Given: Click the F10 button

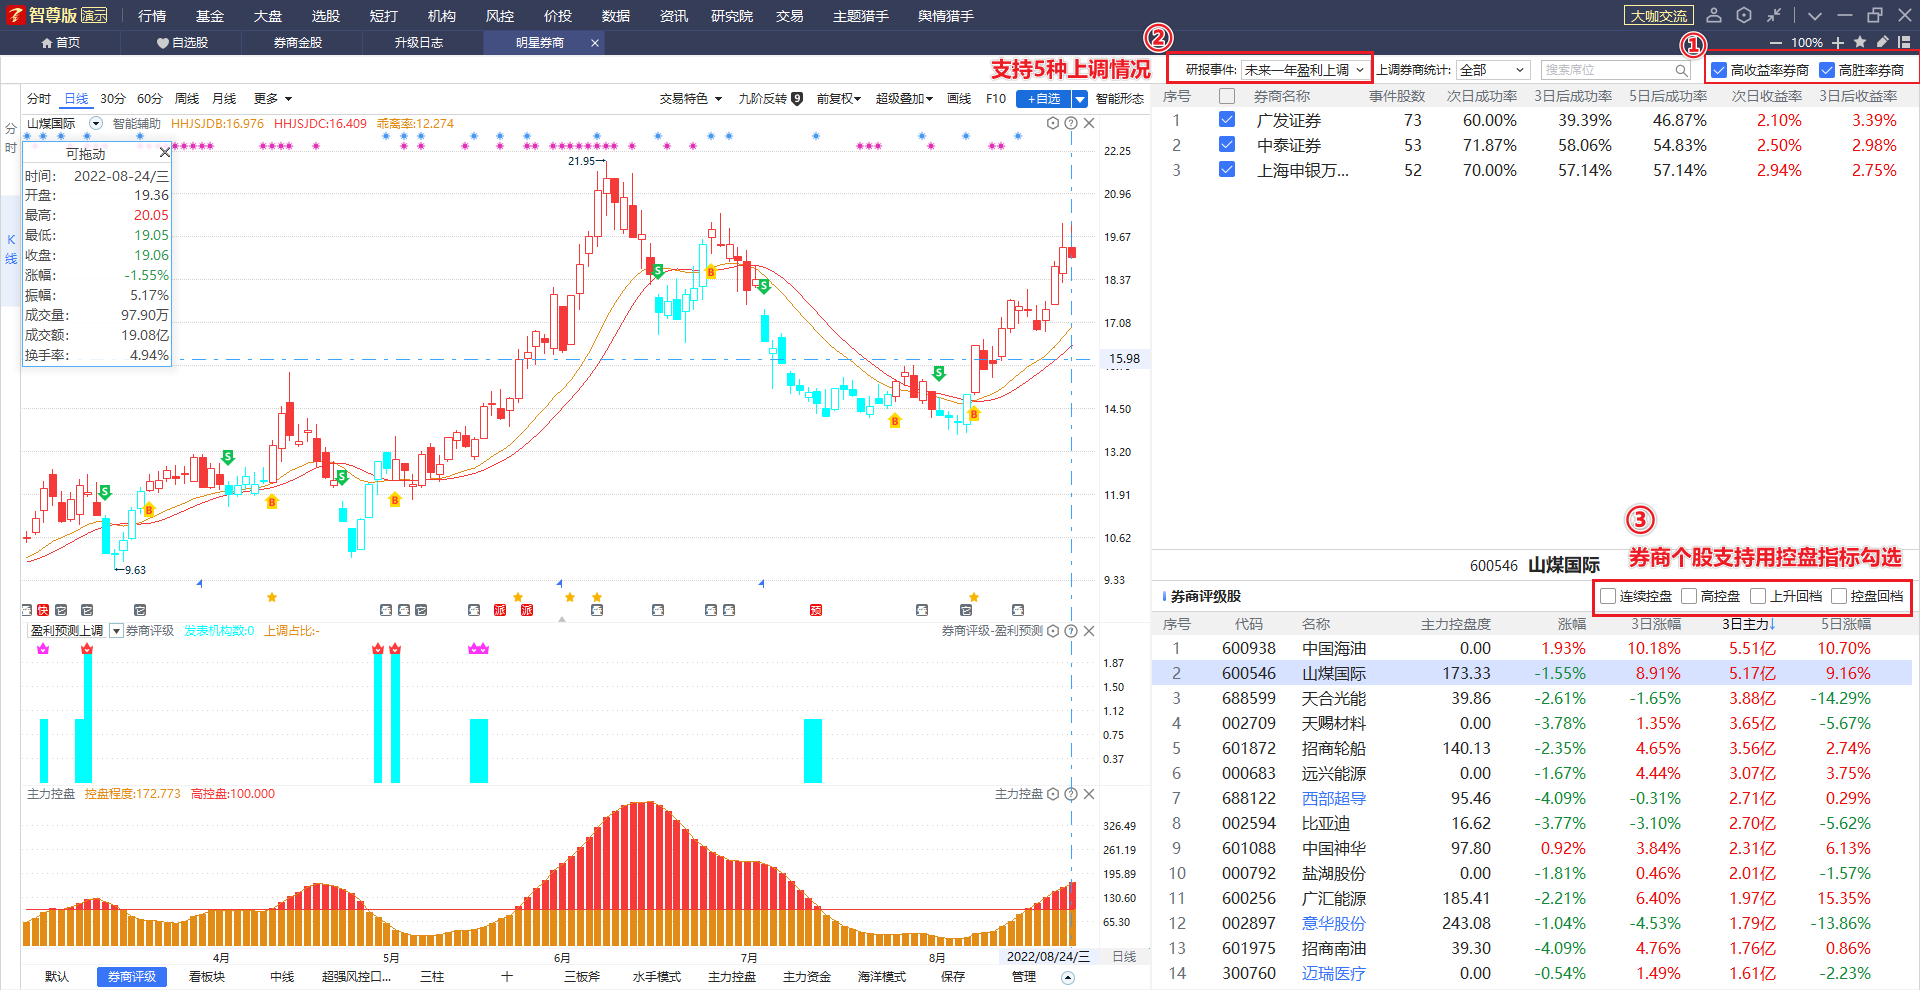Looking at the screenshot, I should [x=996, y=99].
